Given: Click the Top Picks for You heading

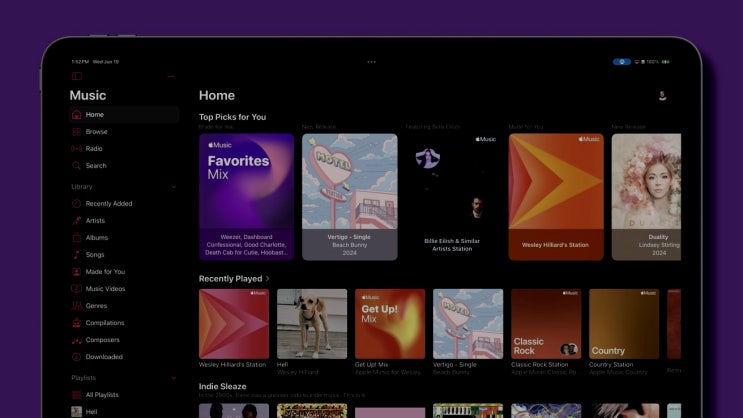Looking at the screenshot, I should (232, 117).
